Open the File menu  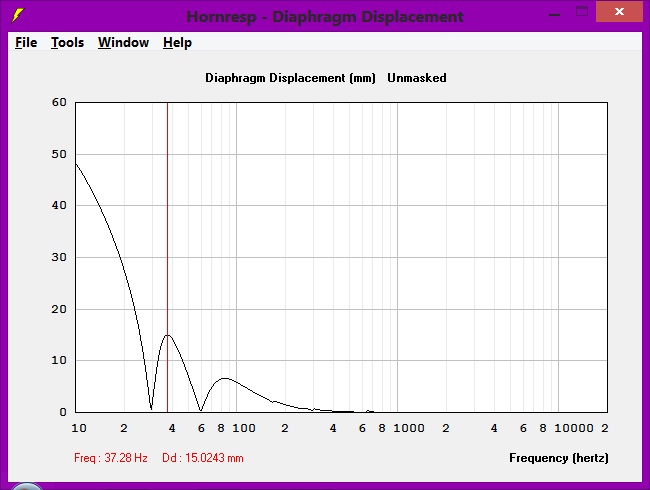26,42
